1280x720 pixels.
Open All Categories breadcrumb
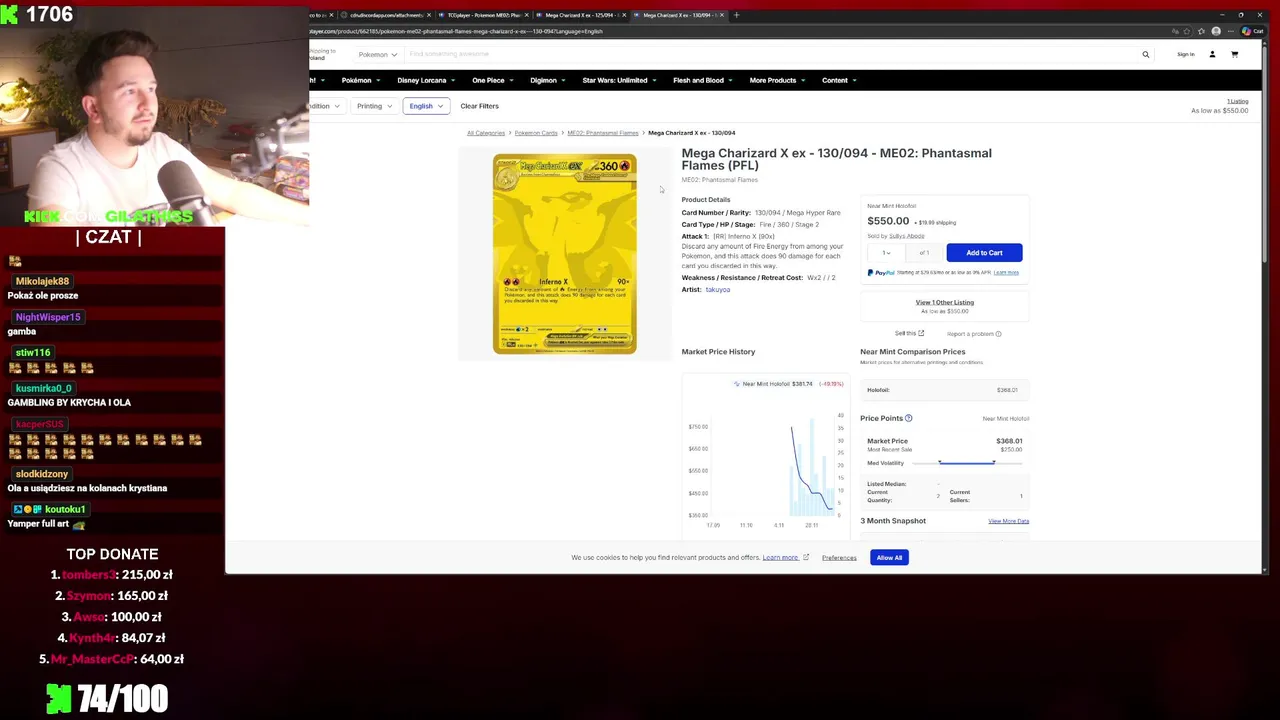pyautogui.click(x=485, y=133)
